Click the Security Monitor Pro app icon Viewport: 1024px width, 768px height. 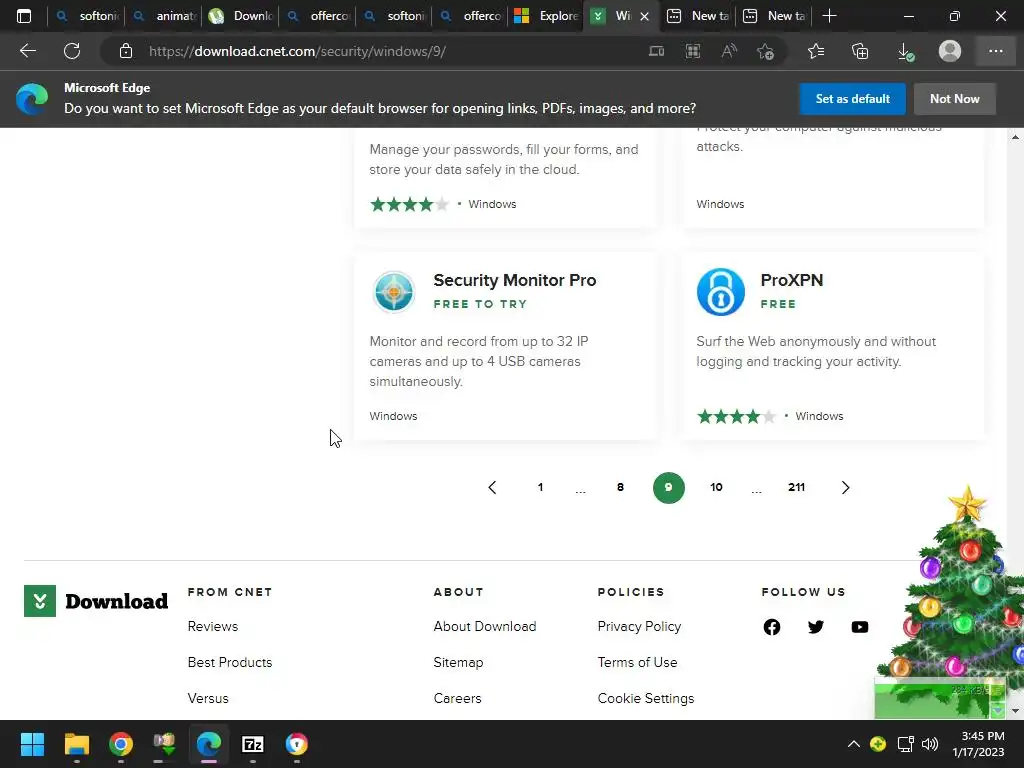(394, 291)
